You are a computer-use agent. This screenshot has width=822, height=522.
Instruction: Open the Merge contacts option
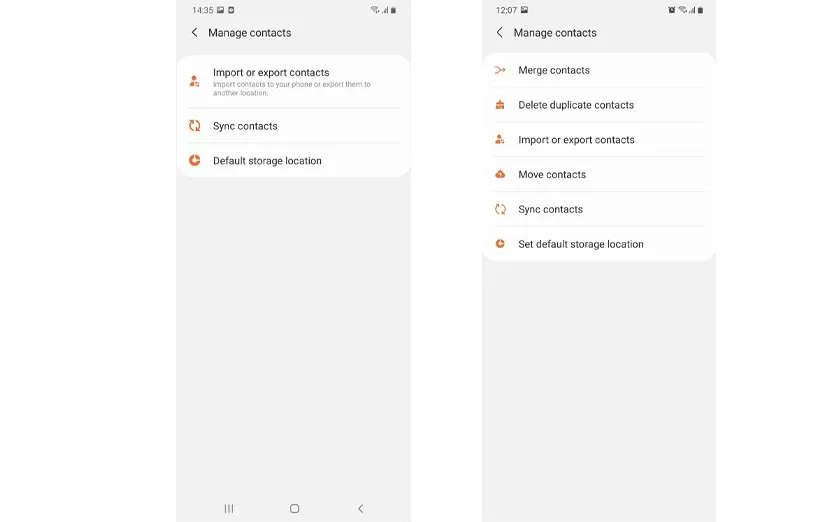[x=599, y=70]
